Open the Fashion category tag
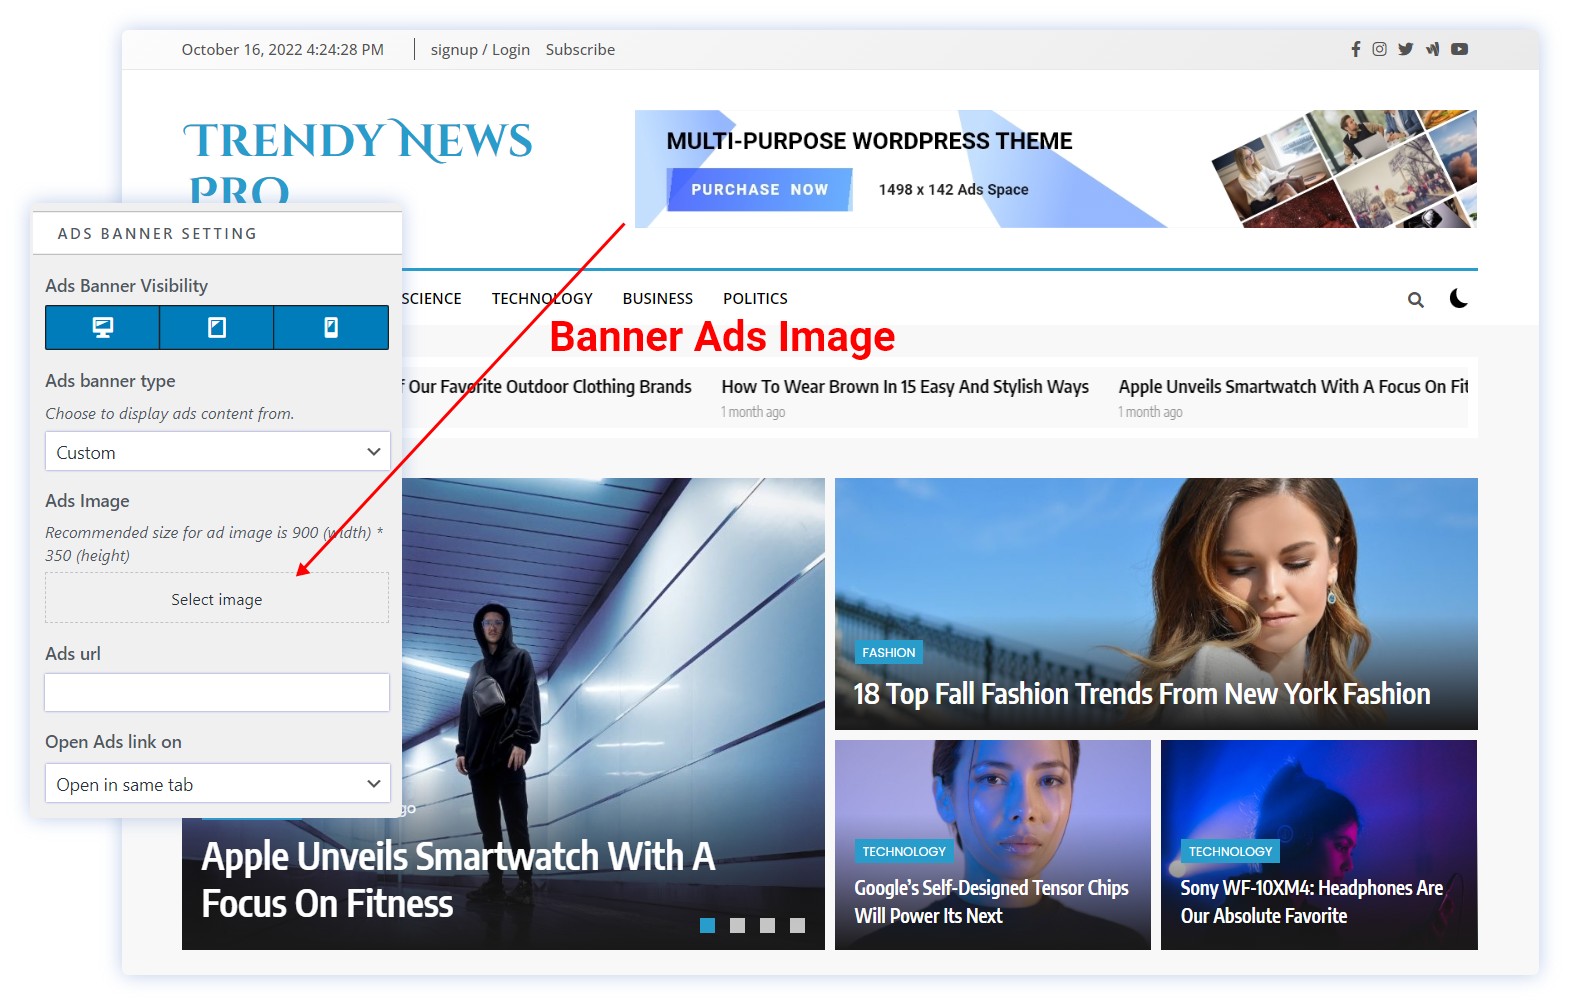This screenshot has height=1005, width=1569. tap(888, 653)
